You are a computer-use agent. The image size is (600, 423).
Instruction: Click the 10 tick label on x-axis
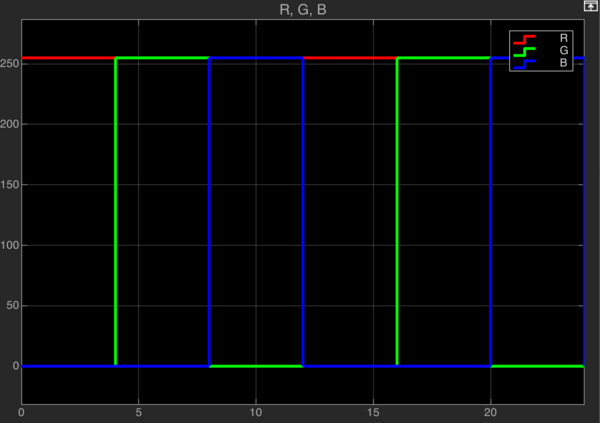[x=256, y=411]
